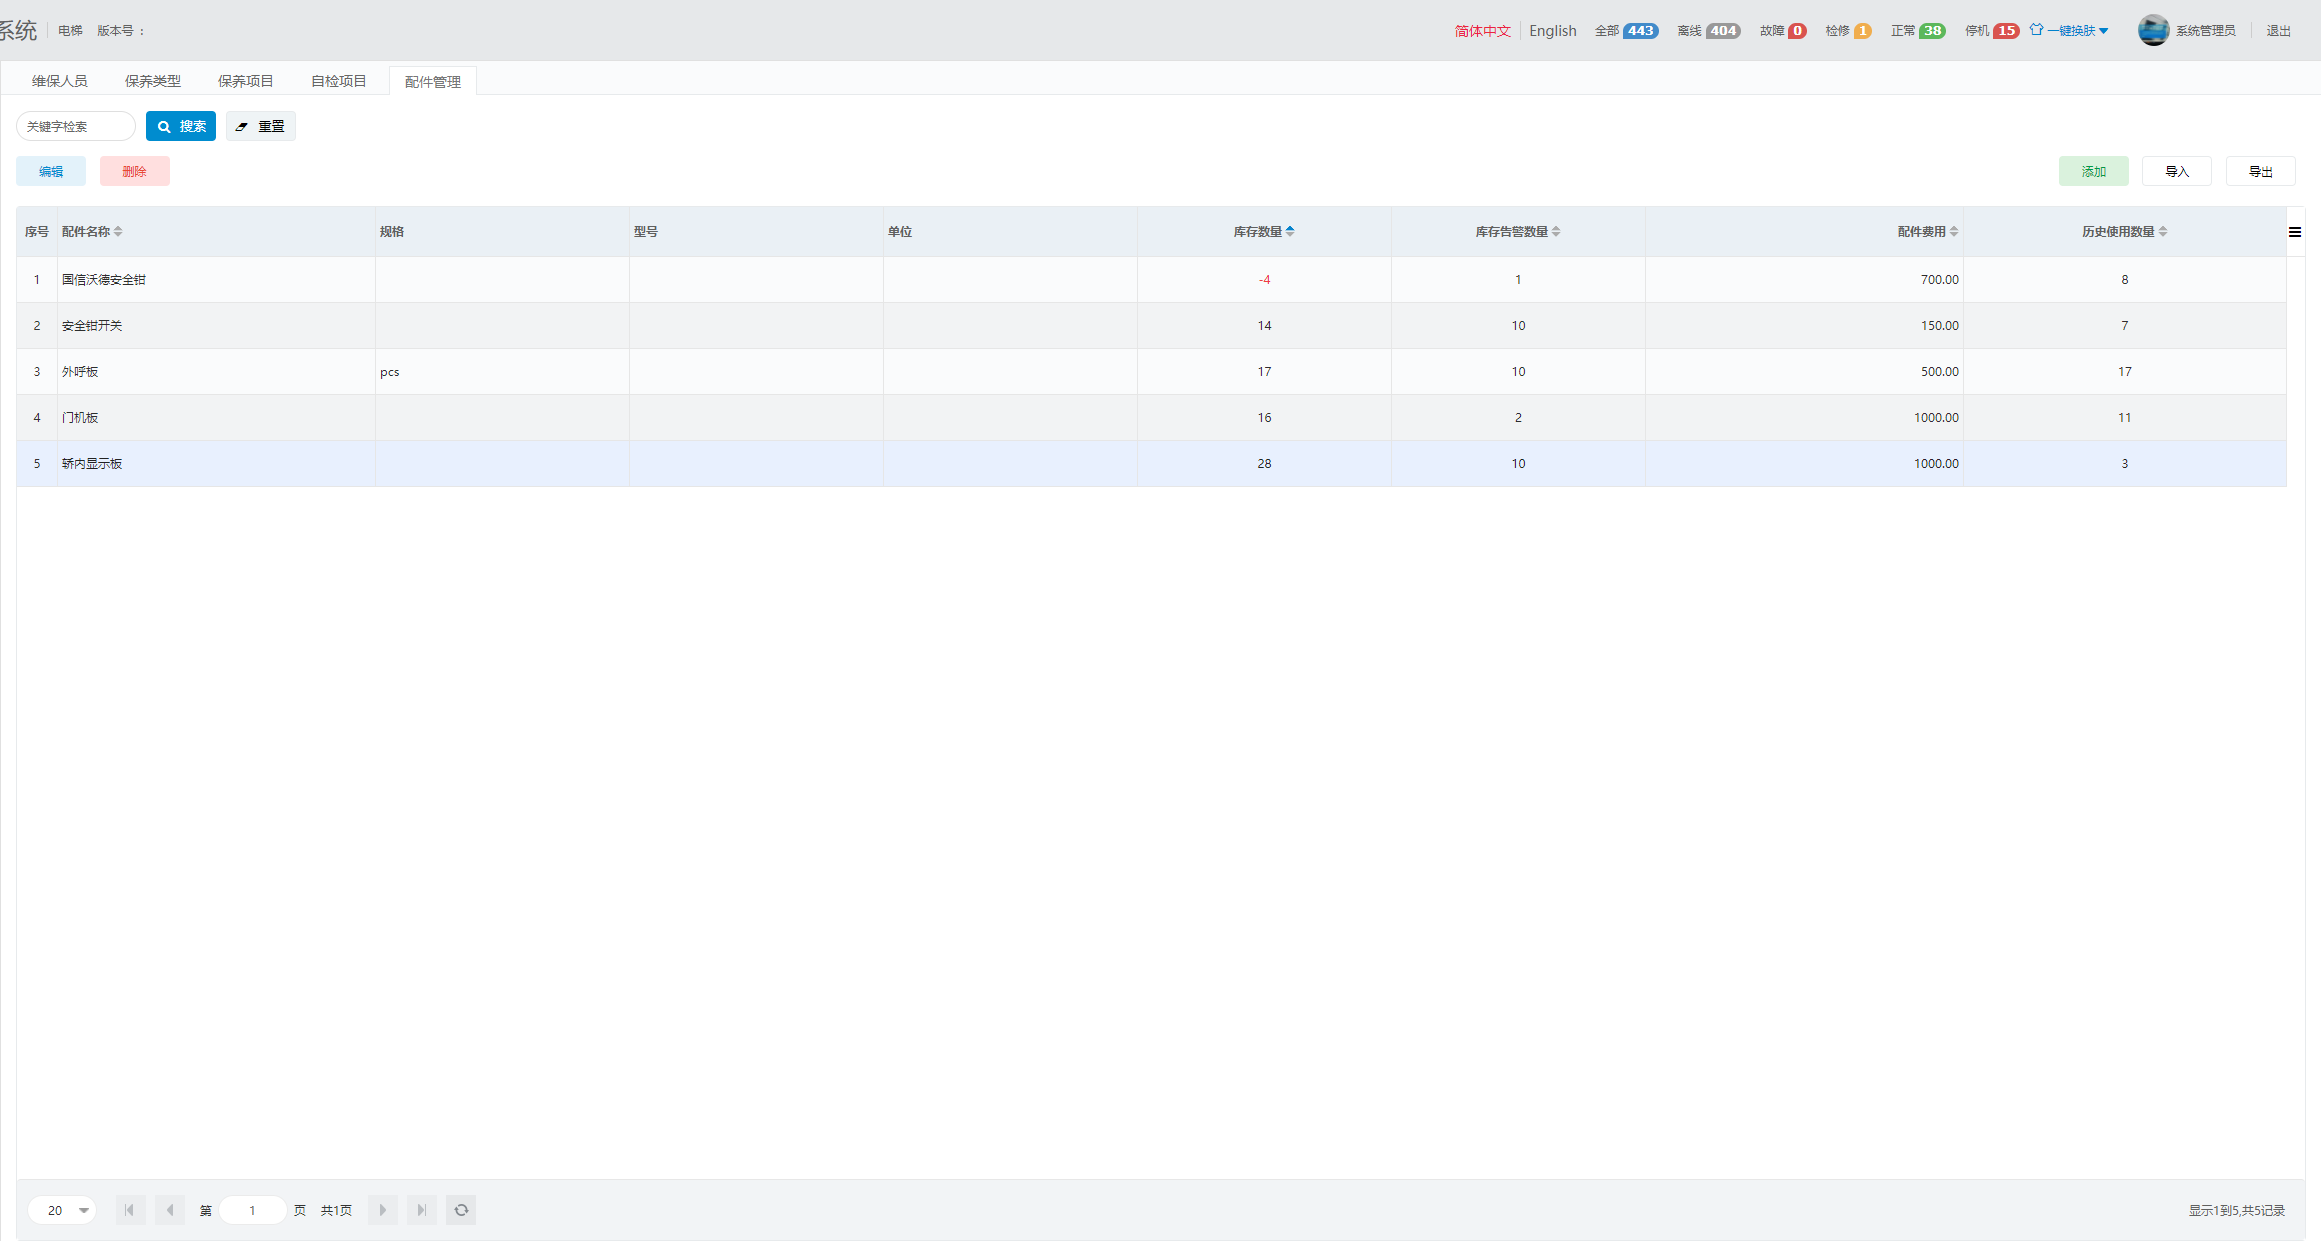Click the system administrator avatar
The height and width of the screenshot is (1241, 2321).
pos(2153,30)
